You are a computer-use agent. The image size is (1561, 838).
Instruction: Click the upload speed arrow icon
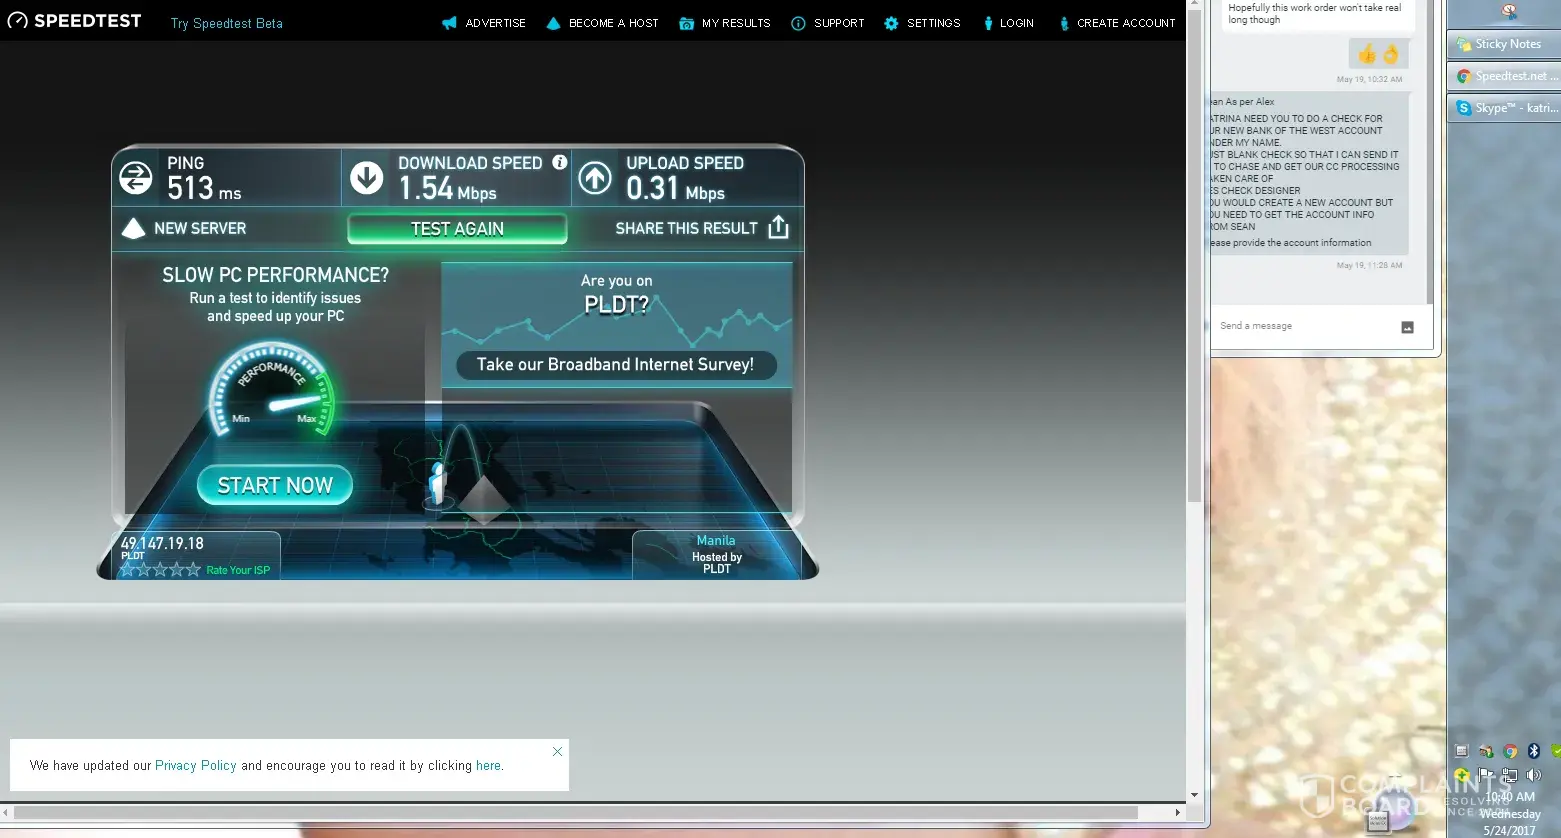595,178
